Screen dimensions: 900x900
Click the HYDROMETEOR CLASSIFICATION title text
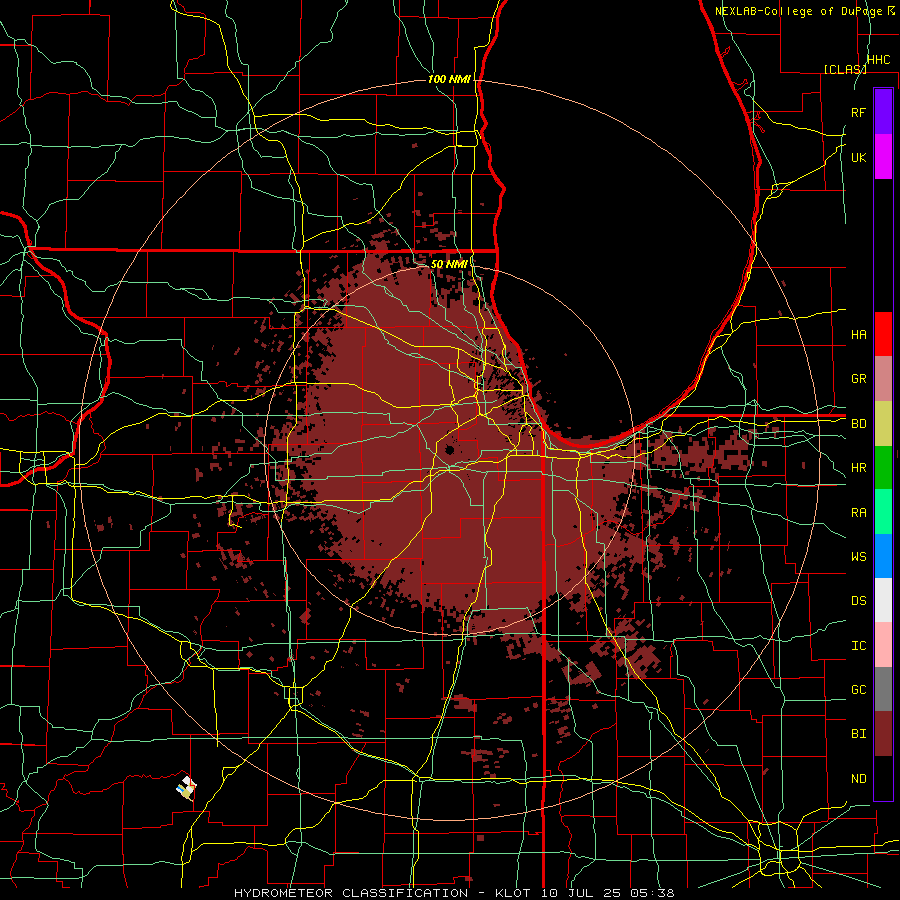(x=351, y=893)
